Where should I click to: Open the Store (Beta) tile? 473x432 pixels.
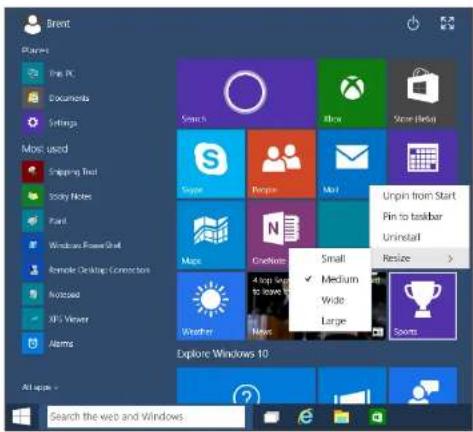[423, 93]
